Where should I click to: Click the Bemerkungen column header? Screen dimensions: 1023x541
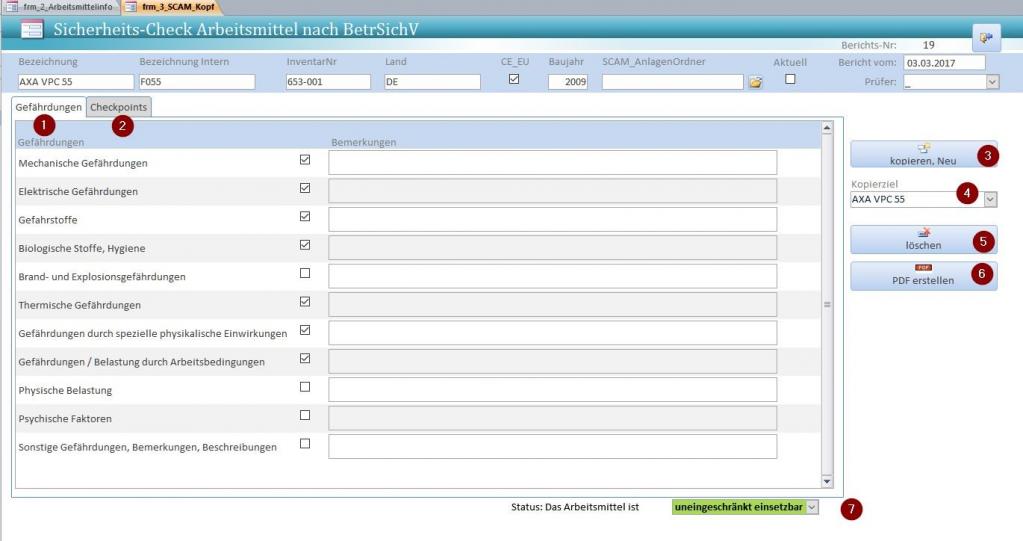pos(363,142)
